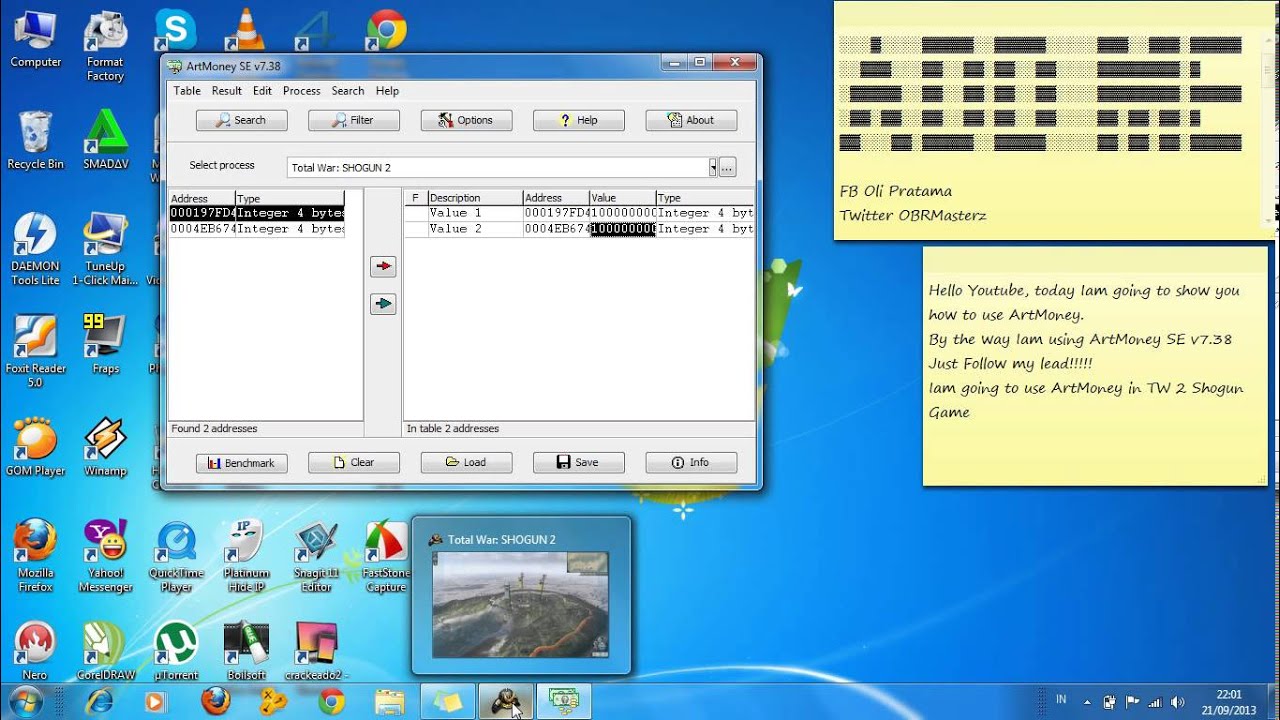Open GOM Player desktop icon
The height and width of the screenshot is (720, 1280).
point(35,446)
